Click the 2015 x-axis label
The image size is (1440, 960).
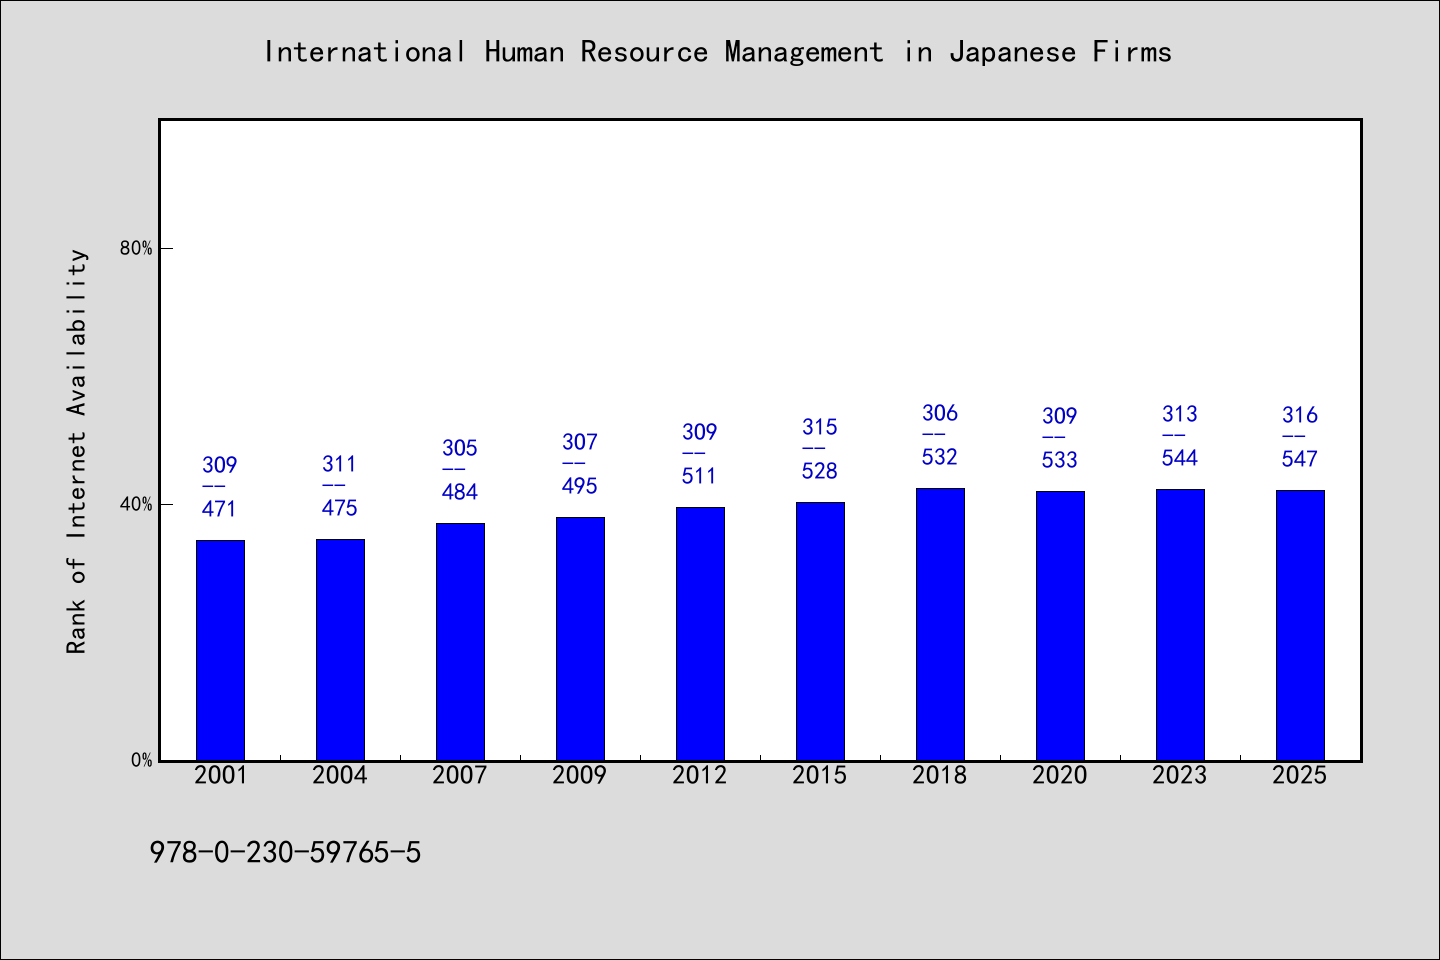[820, 775]
